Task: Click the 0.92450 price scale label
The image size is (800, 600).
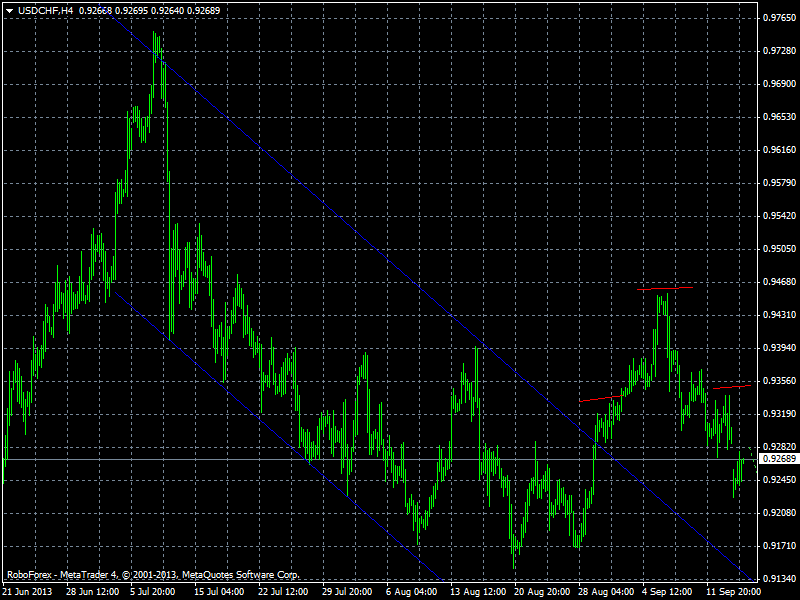Action: click(x=779, y=480)
